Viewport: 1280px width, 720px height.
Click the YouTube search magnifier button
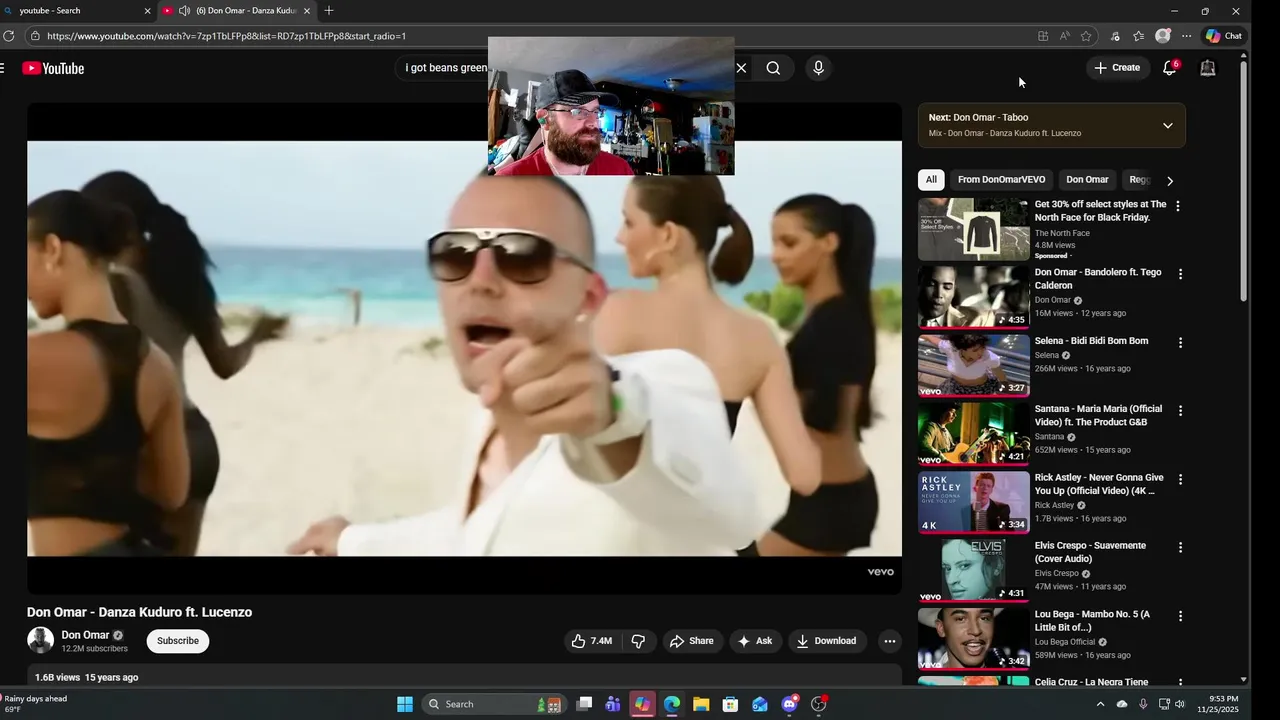773,68
